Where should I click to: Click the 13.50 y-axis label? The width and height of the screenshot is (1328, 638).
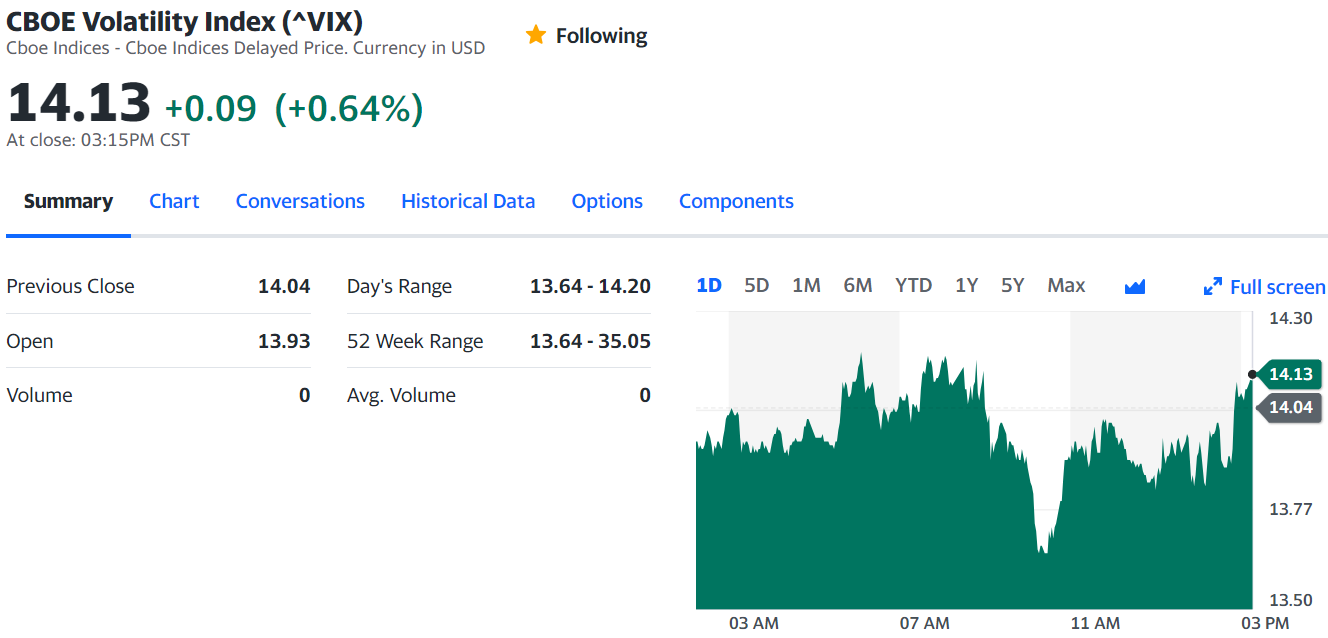[x=1290, y=600]
